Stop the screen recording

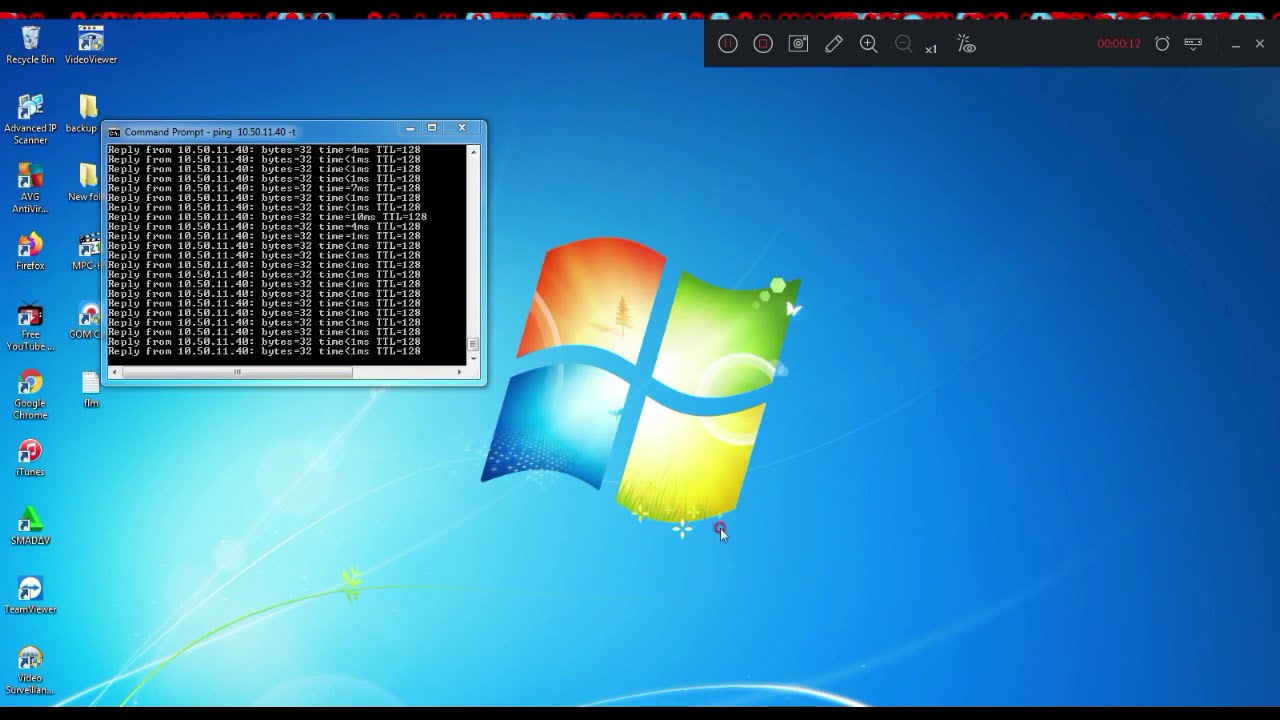[x=763, y=44]
